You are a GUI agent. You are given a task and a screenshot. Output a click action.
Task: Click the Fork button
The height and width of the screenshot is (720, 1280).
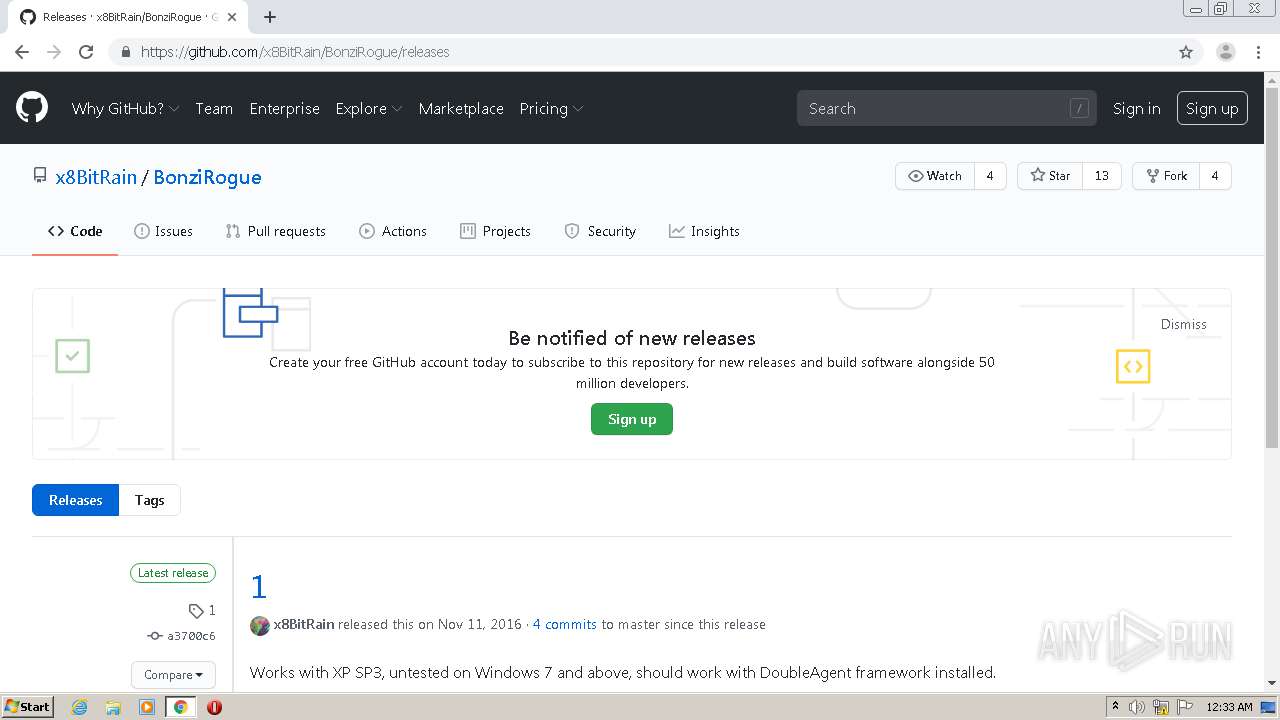(1166, 176)
